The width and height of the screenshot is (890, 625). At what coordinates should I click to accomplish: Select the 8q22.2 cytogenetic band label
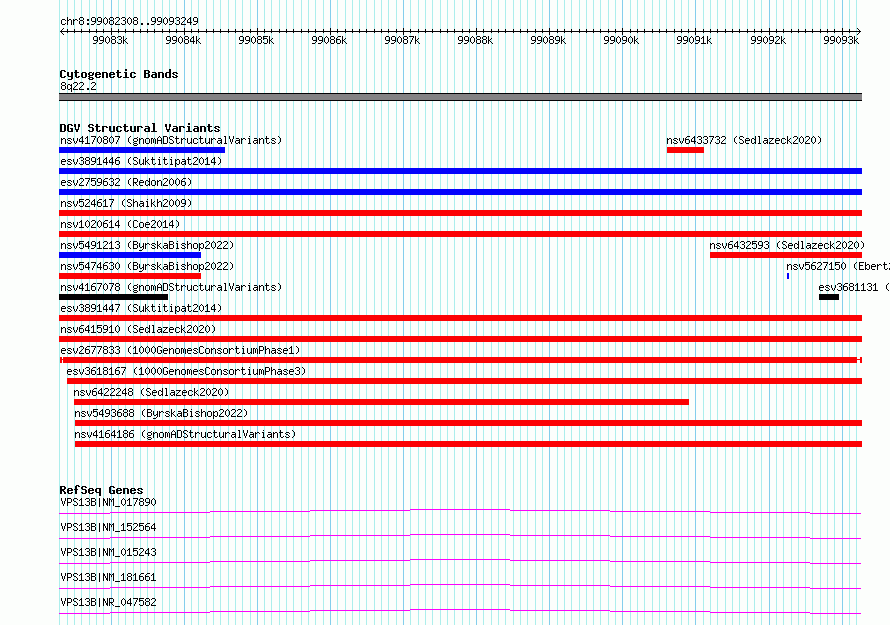click(78, 86)
